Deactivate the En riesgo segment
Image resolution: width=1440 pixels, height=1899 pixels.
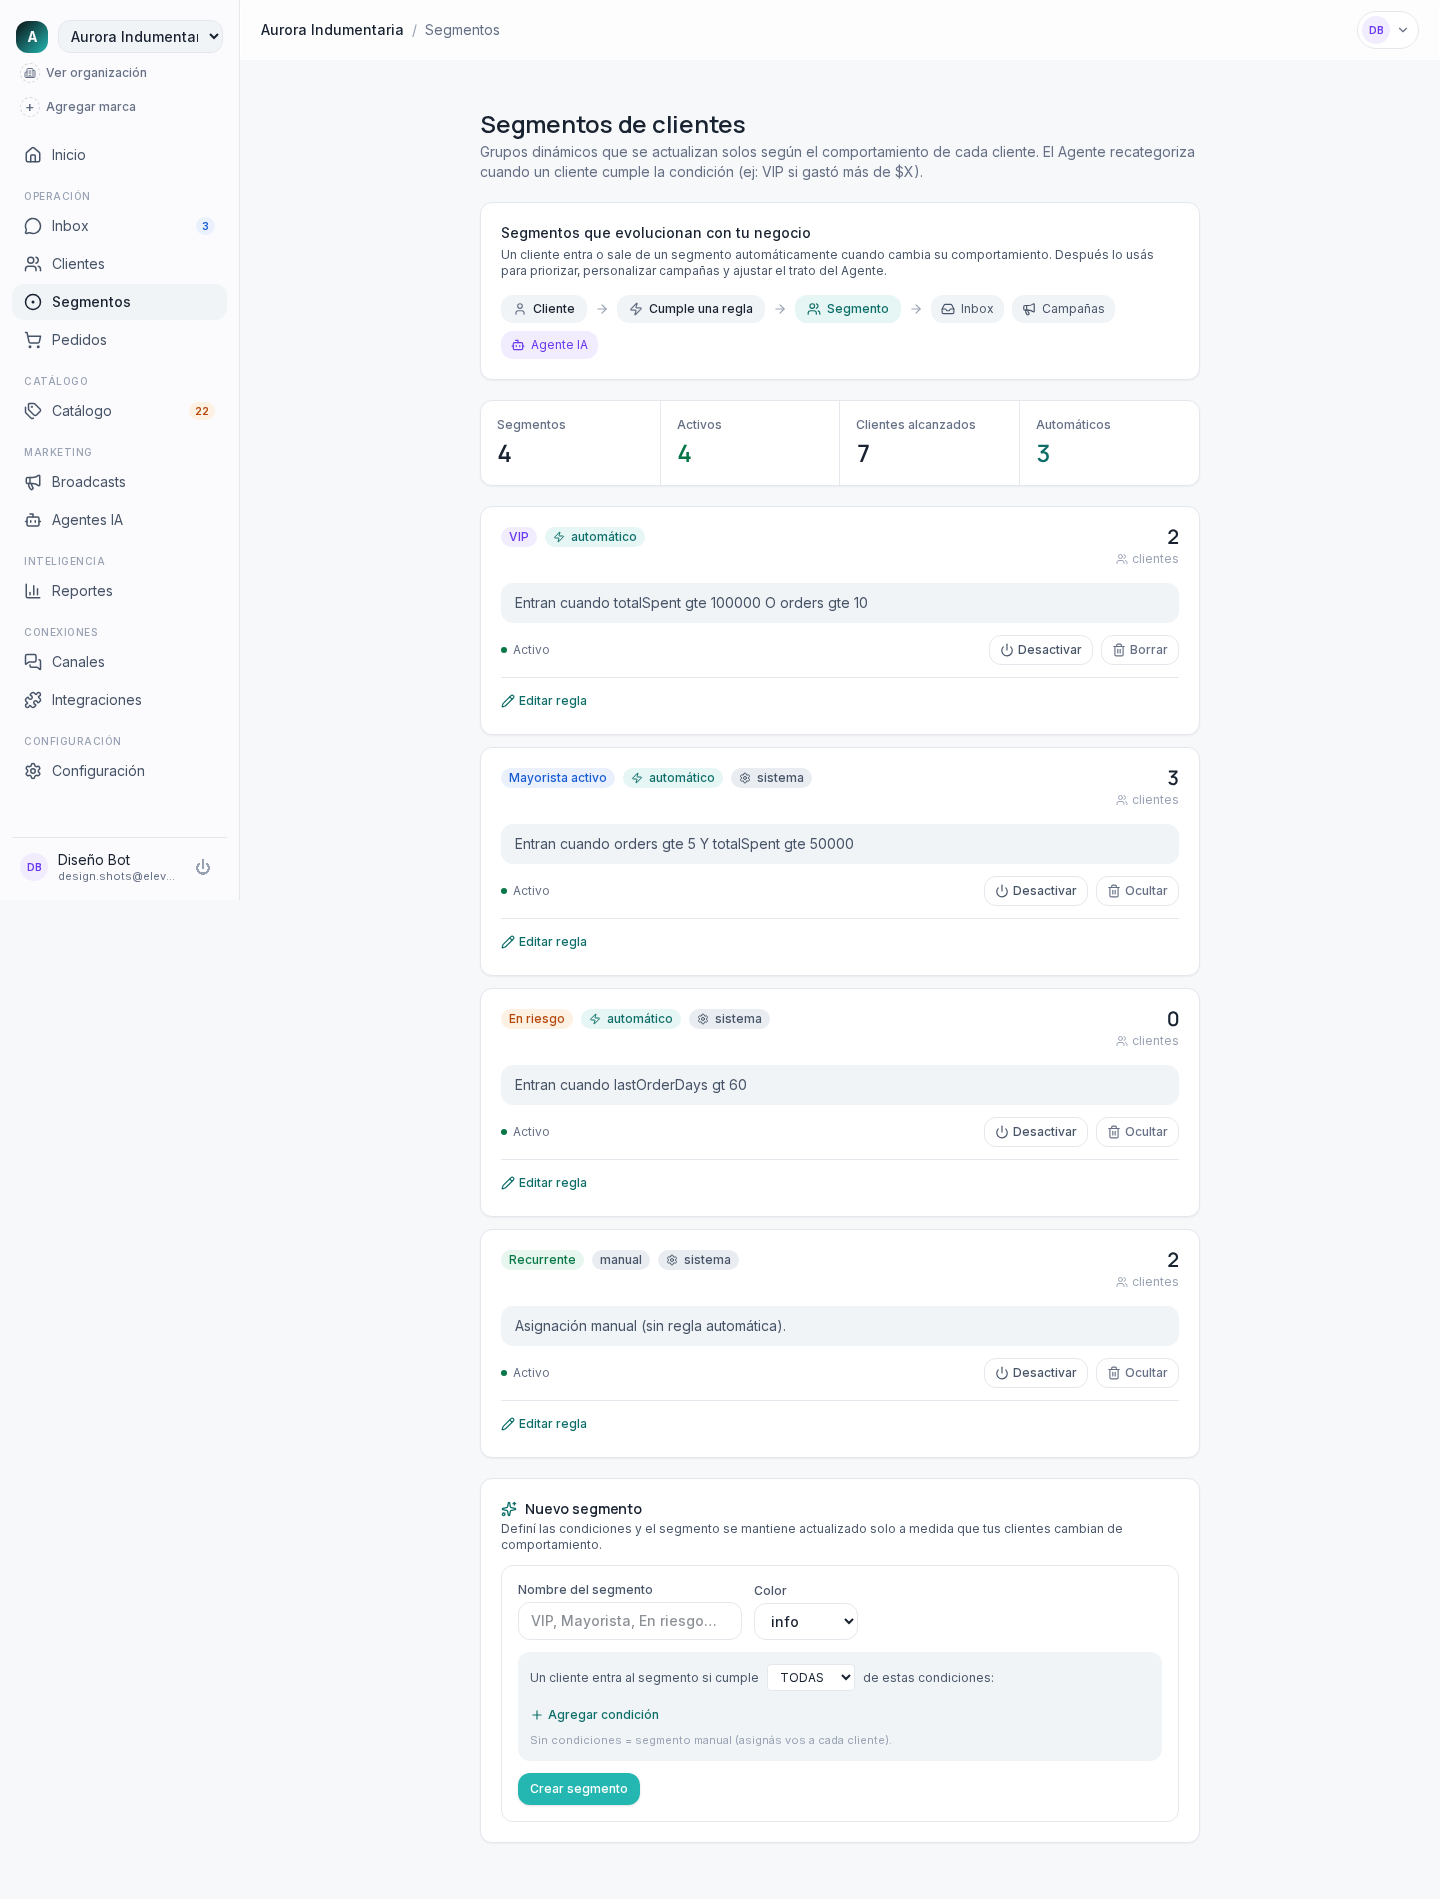coord(1036,1132)
